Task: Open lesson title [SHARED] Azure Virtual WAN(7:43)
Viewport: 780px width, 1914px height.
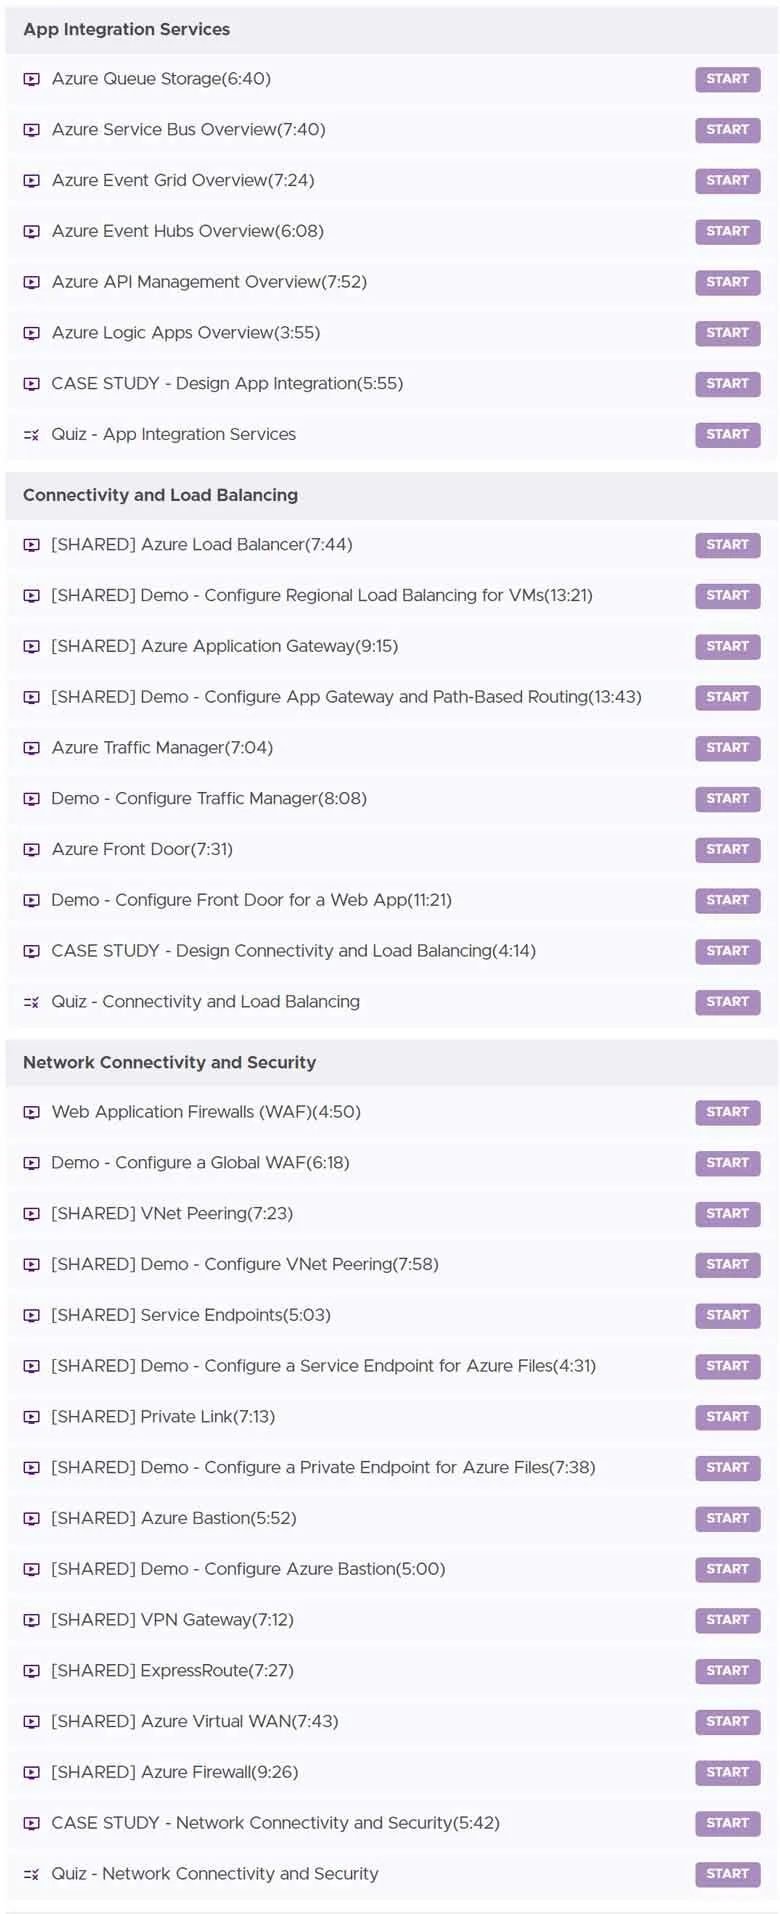Action: pos(195,1722)
